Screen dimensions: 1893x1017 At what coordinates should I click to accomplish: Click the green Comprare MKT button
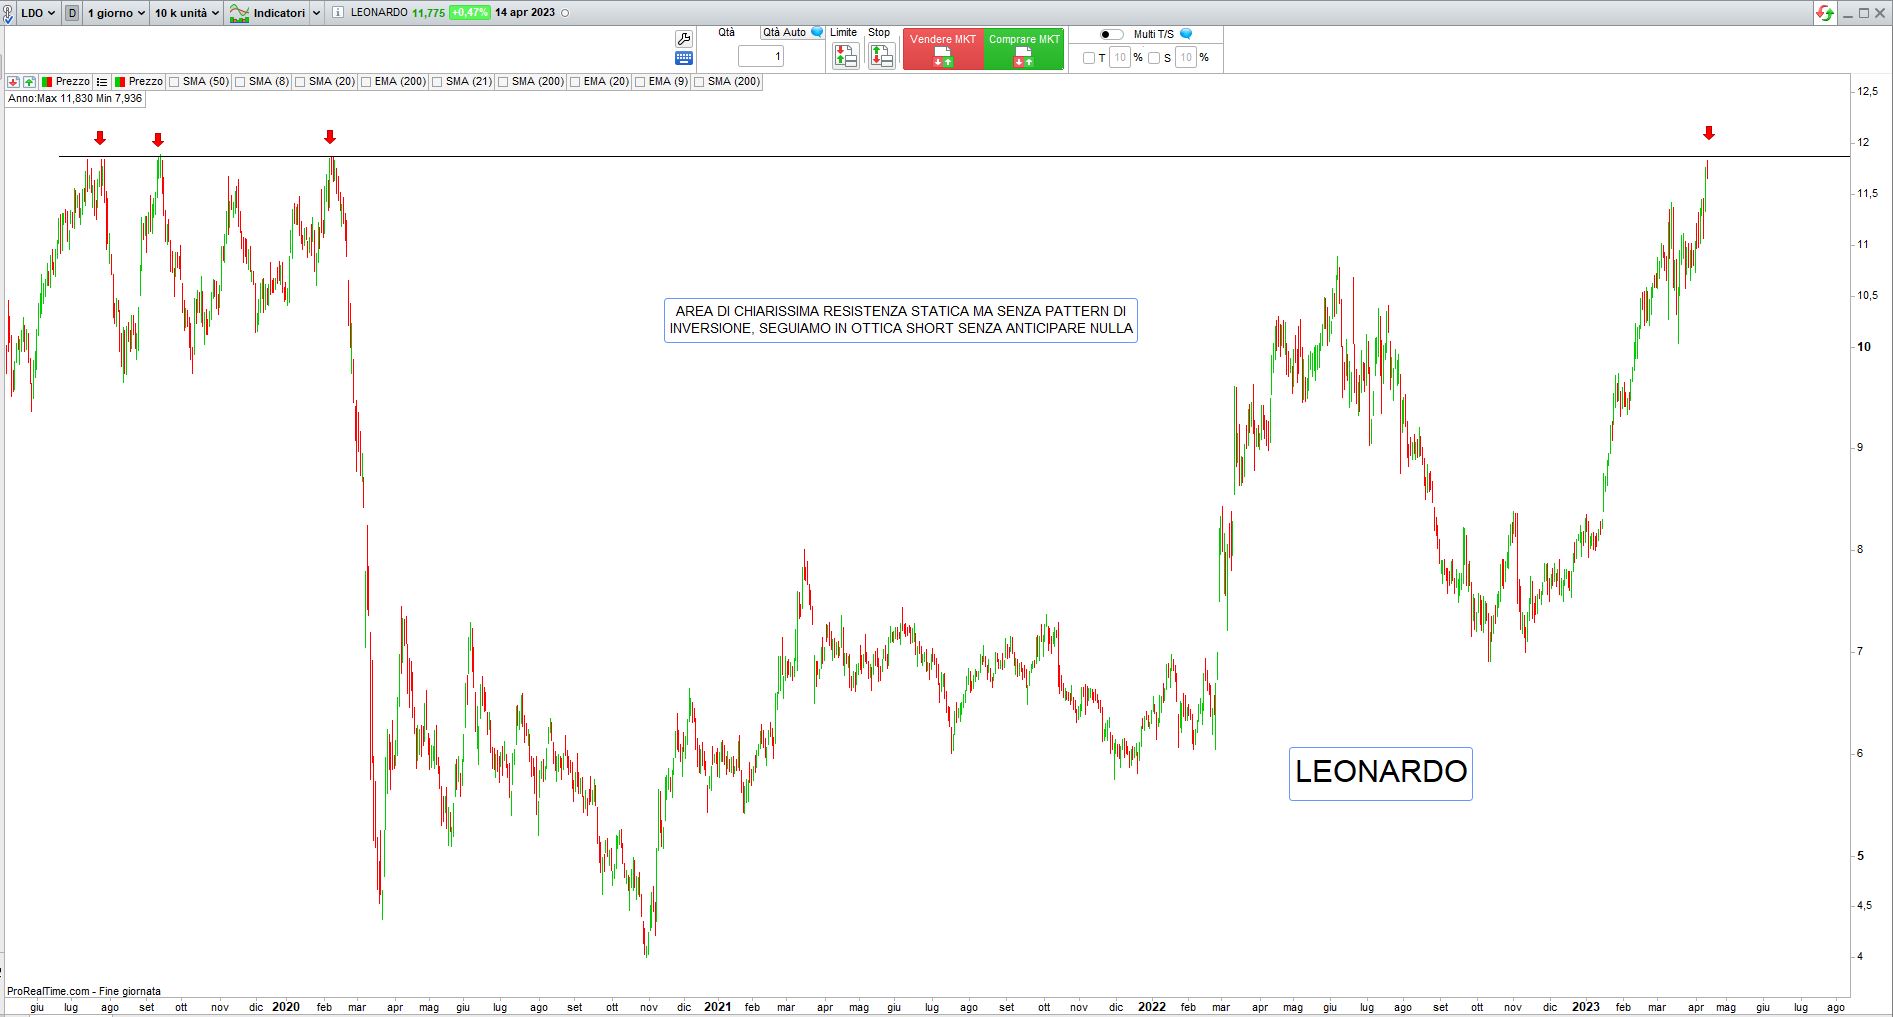point(1024,49)
